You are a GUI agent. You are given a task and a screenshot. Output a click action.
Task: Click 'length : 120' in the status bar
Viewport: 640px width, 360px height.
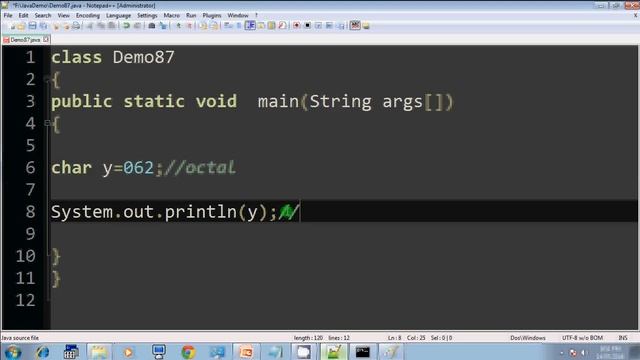click(x=308, y=338)
